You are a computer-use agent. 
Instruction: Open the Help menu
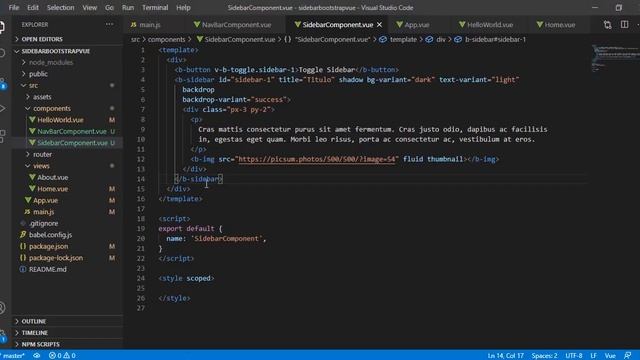[183, 8]
